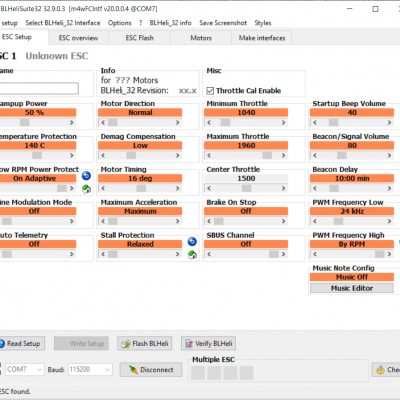Click right arrow of PWM Frequency Low scrollbar
Image resolution: width=400 pixels, height=400 pixels.
coord(389,221)
